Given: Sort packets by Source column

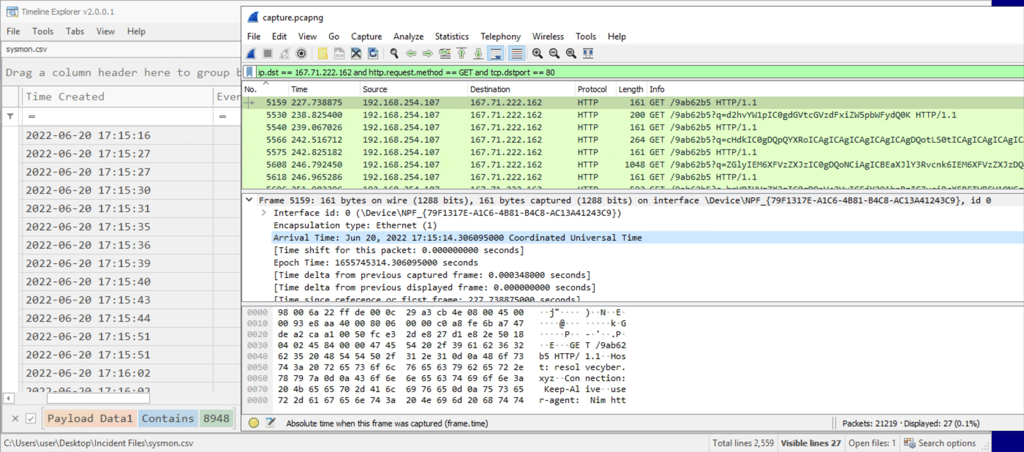Looking at the screenshot, I should 413,89.
